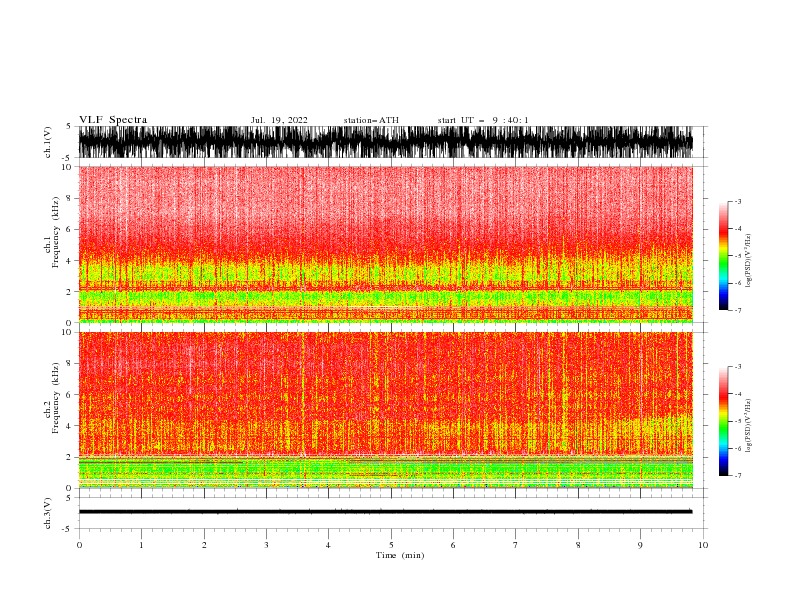Click the ch.1 spectrogram color scale bar

723,256
